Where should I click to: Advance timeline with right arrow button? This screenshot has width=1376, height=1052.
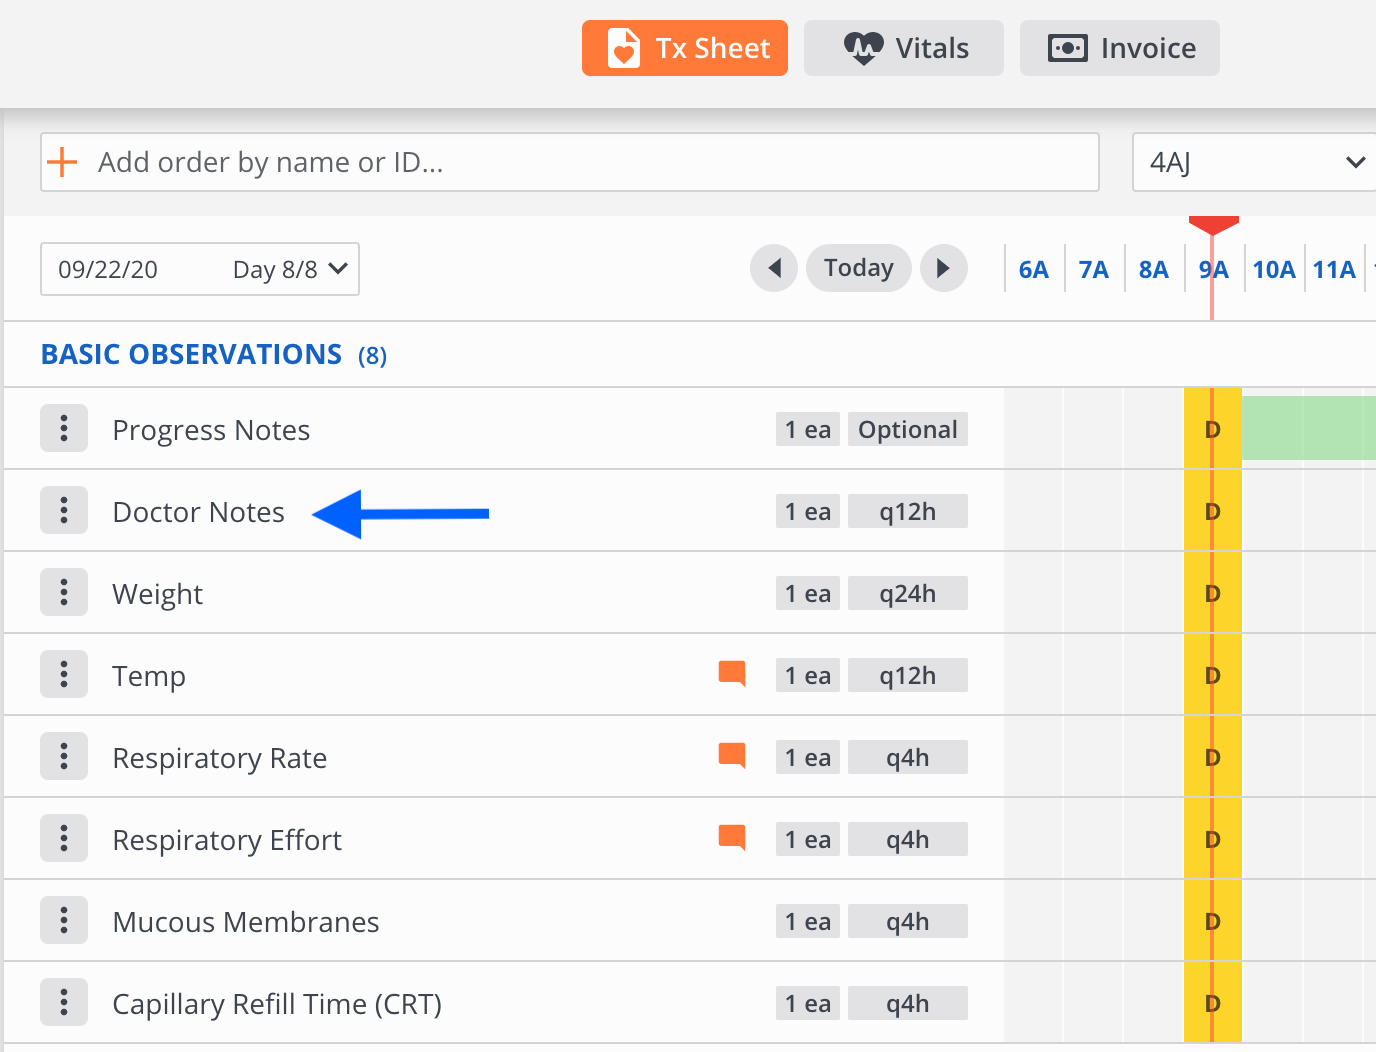(x=943, y=268)
